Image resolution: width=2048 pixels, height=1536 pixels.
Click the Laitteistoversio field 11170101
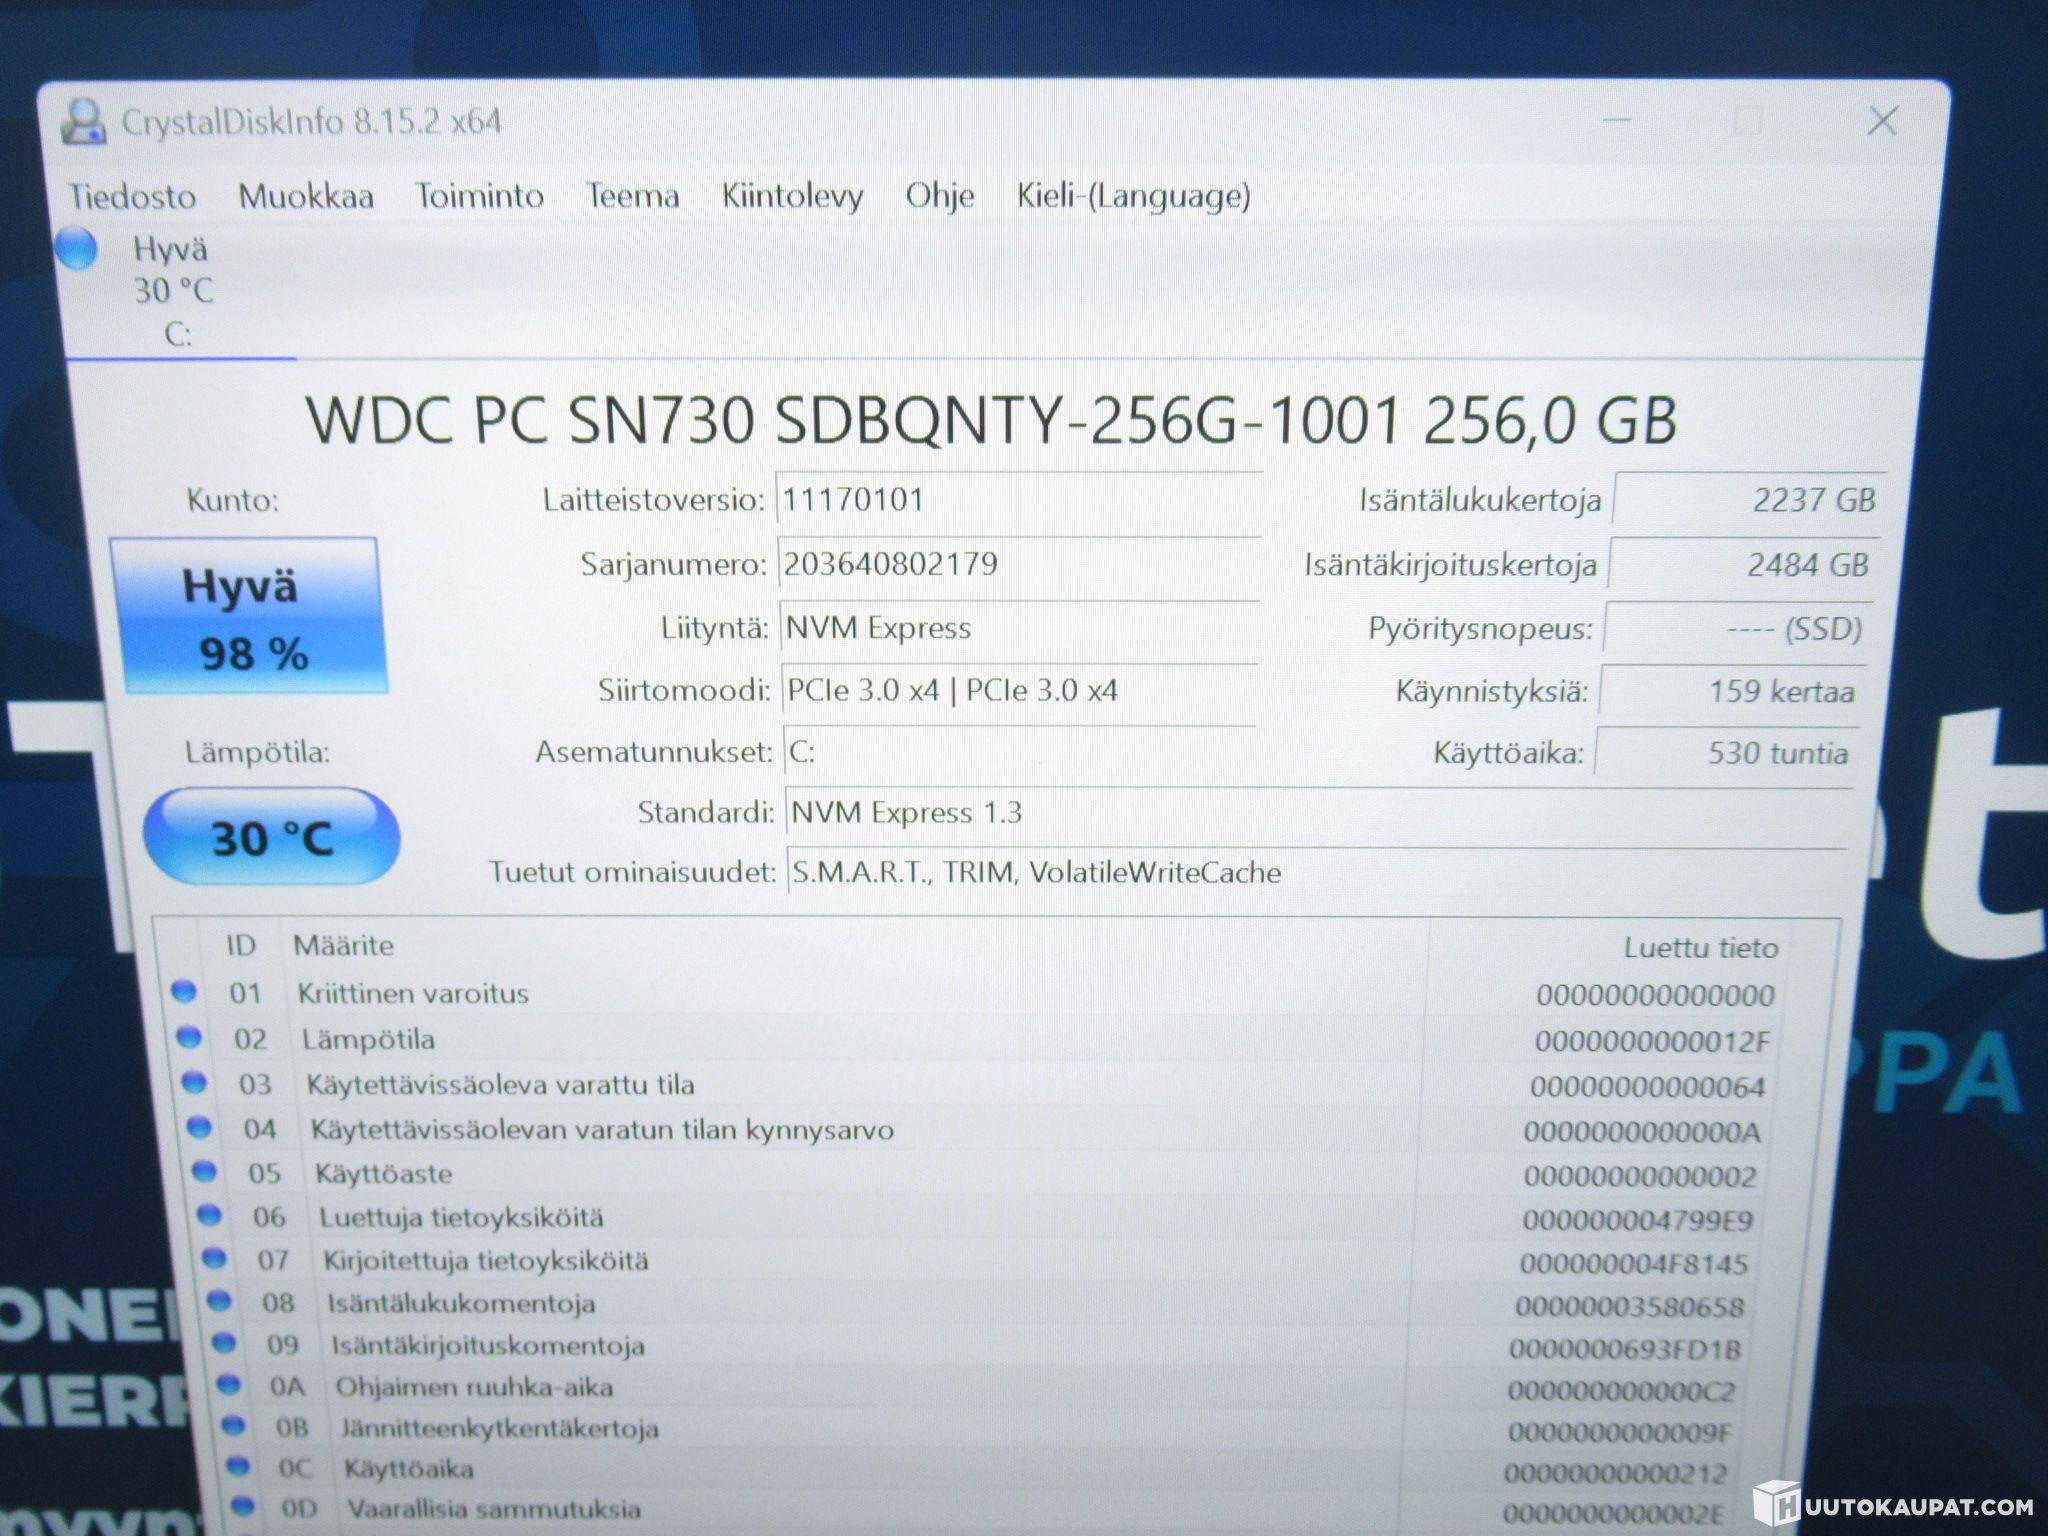click(1018, 499)
